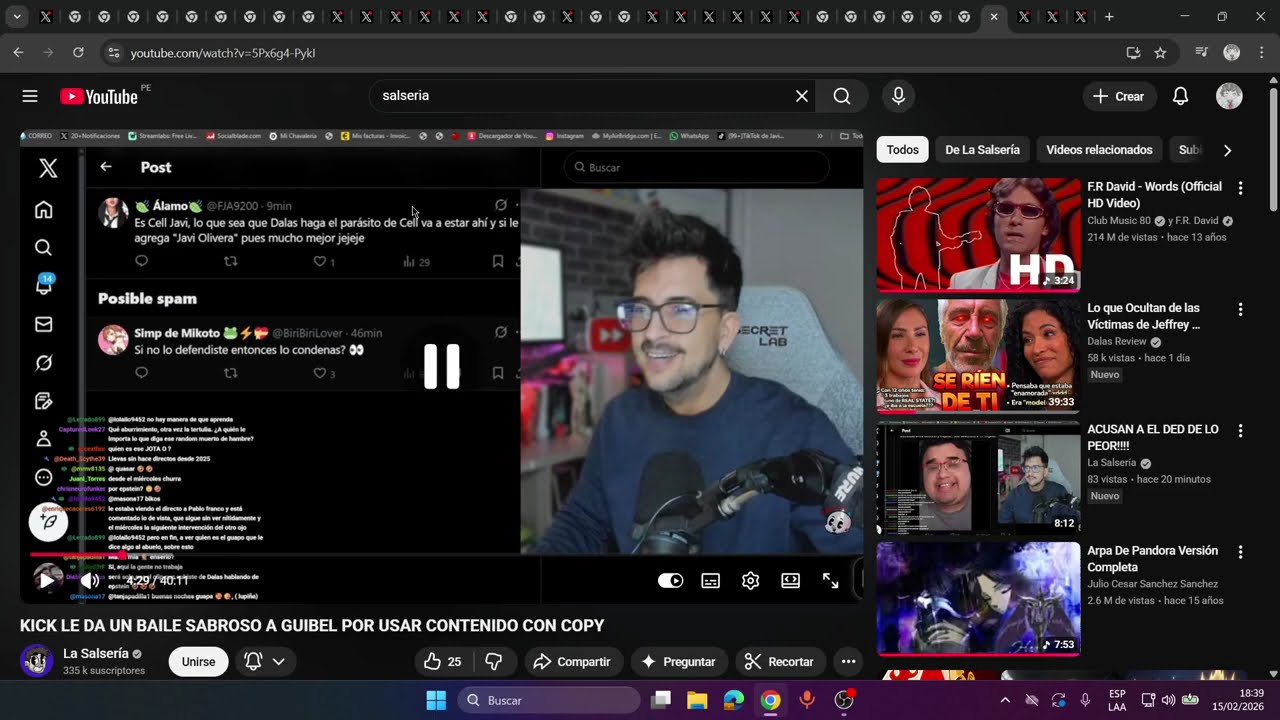Image resolution: width=1280 pixels, height=720 pixels.
Task: Start voice search with the microphone
Action: [x=898, y=96]
